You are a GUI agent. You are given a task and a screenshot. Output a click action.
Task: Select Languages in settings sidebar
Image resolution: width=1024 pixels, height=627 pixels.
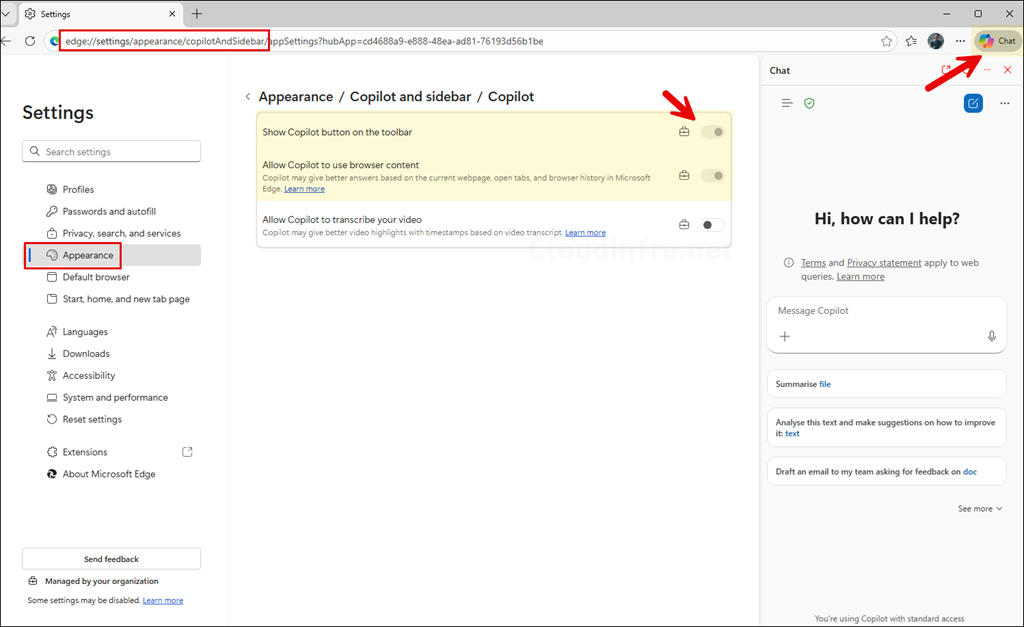[x=85, y=332]
